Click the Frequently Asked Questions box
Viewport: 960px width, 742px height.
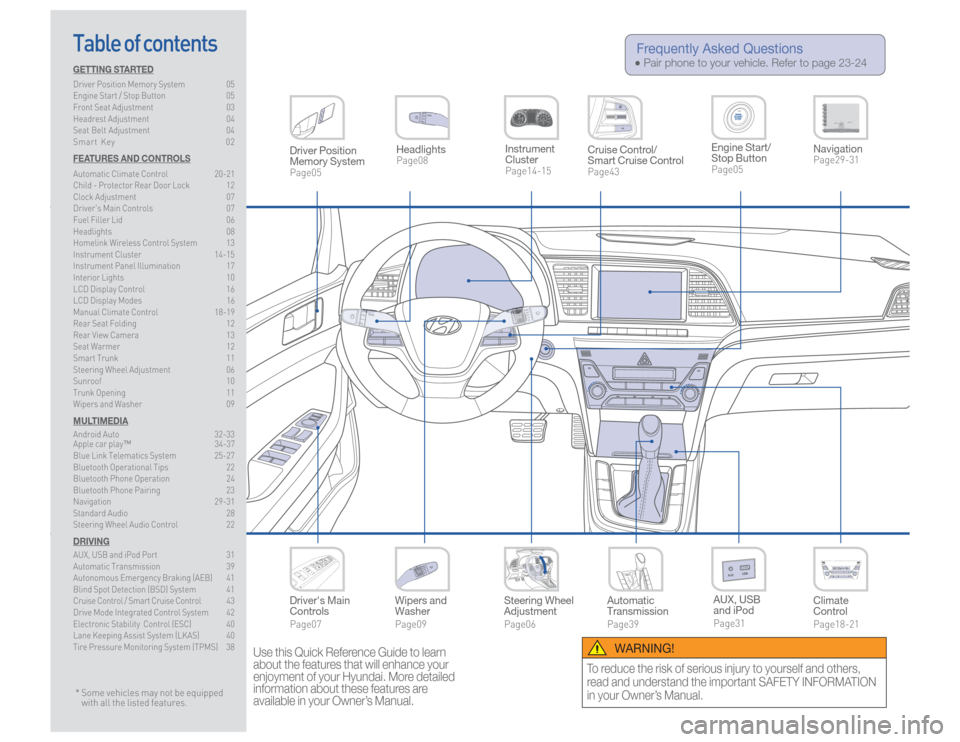754,55
